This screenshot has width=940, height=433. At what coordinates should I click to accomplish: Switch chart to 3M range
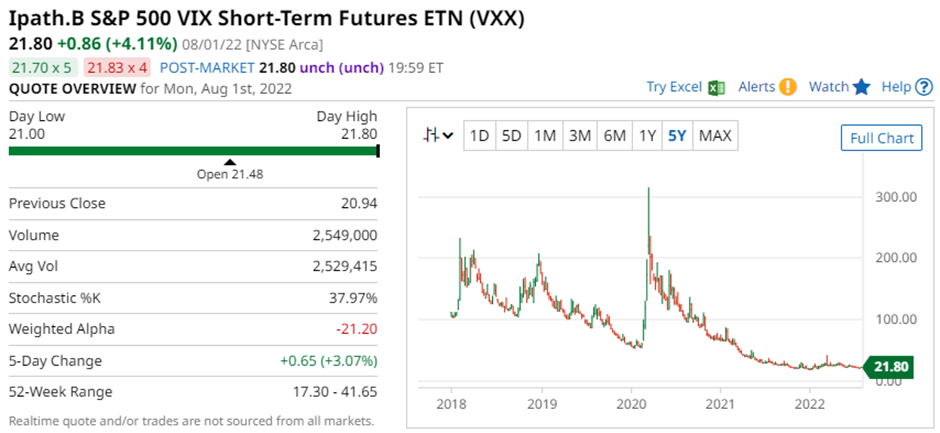pos(579,136)
